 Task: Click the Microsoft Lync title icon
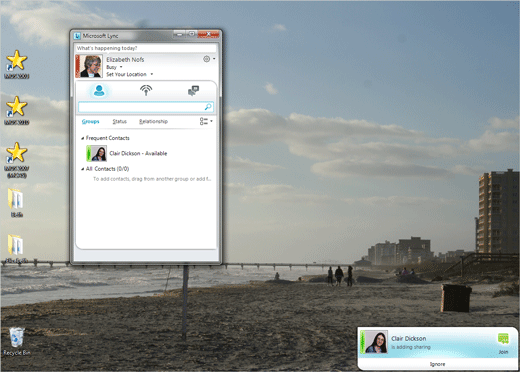pos(77,36)
